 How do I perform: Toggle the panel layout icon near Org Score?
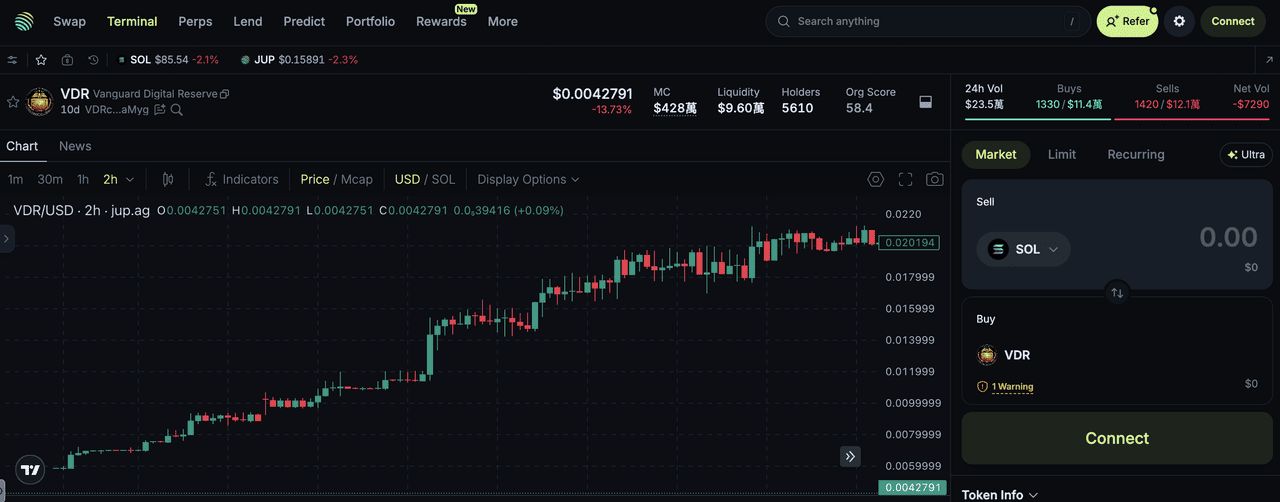(x=925, y=101)
